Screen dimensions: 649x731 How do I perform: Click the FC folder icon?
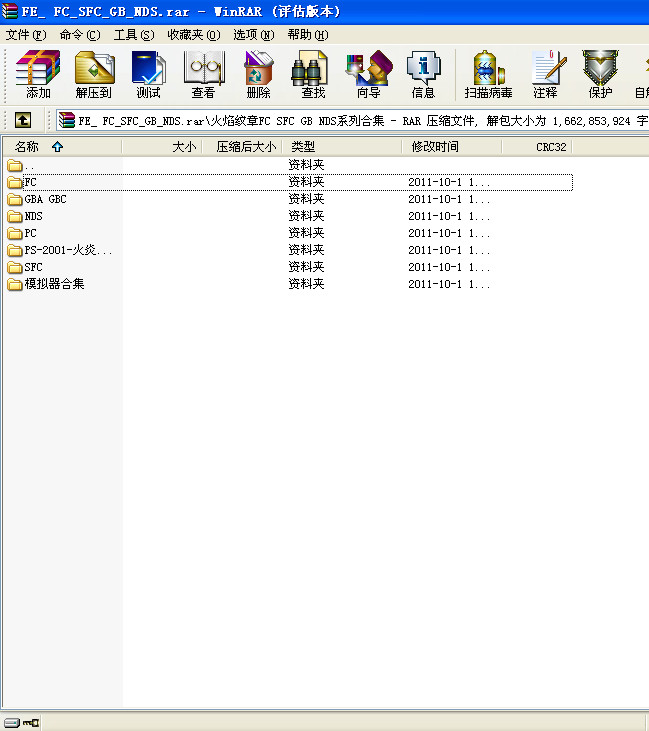pyautogui.click(x=14, y=182)
